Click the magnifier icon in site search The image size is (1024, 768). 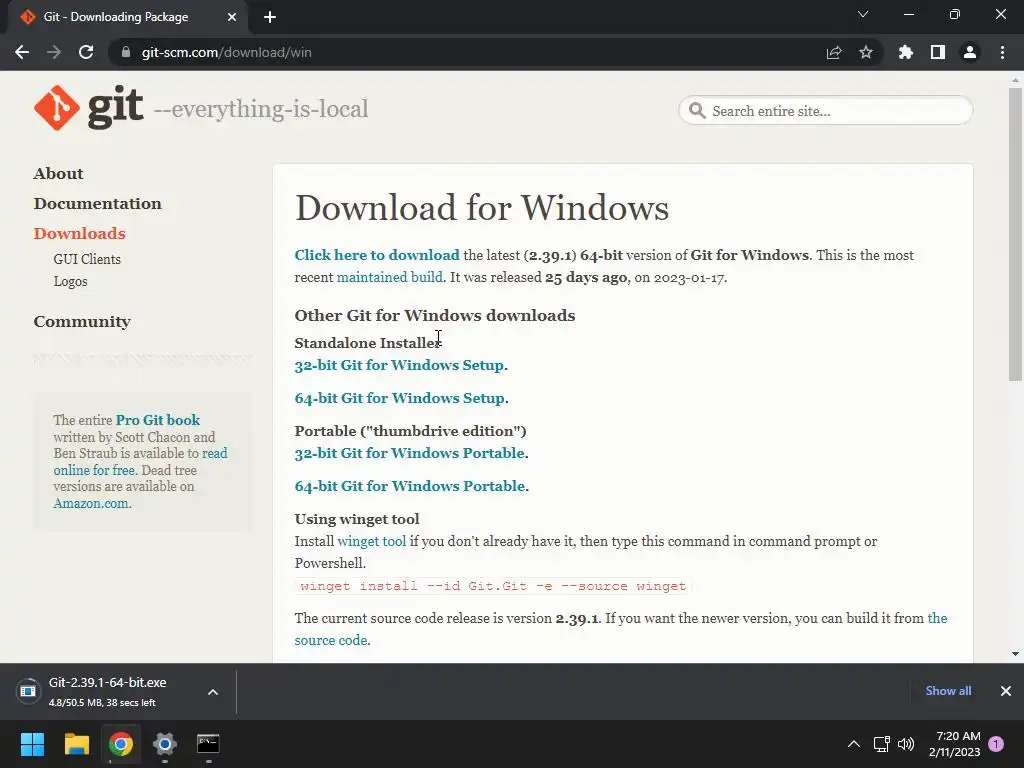pyautogui.click(x=697, y=110)
